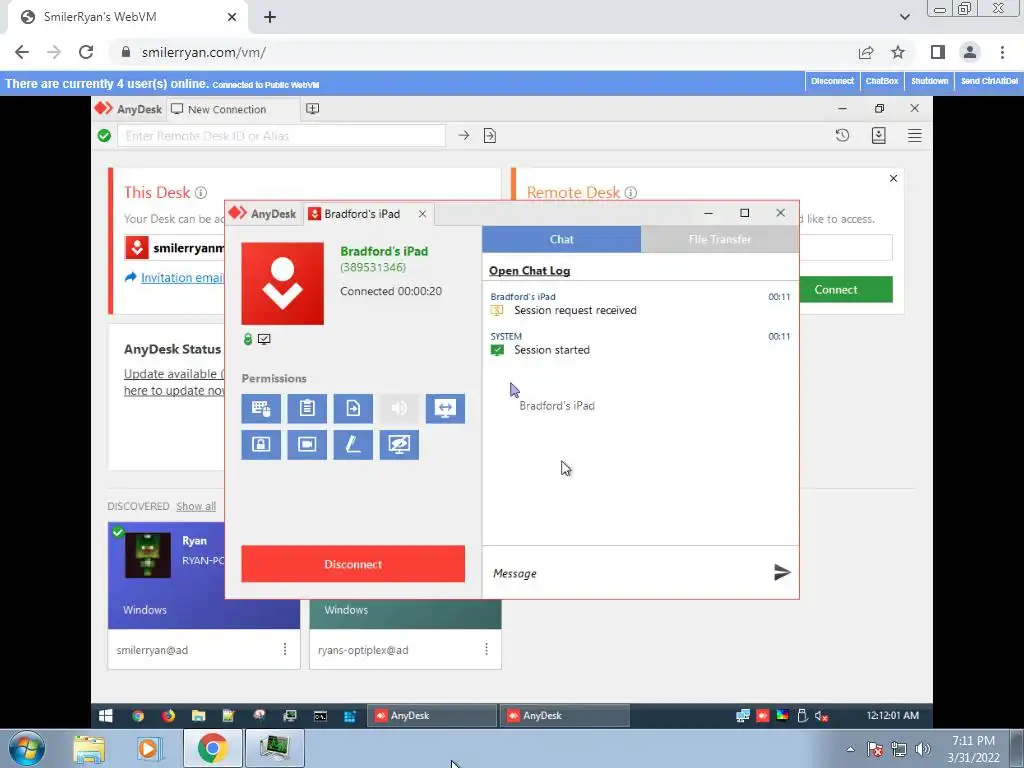The height and width of the screenshot is (768, 1024).
Task: Click Show all discovered devices
Action: 196,506
